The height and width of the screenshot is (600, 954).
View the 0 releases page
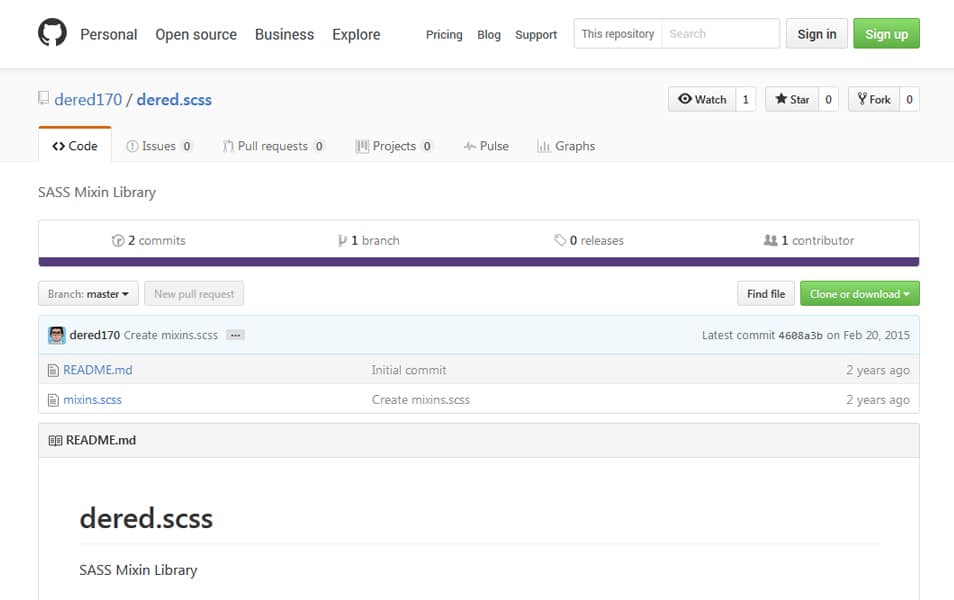click(589, 240)
